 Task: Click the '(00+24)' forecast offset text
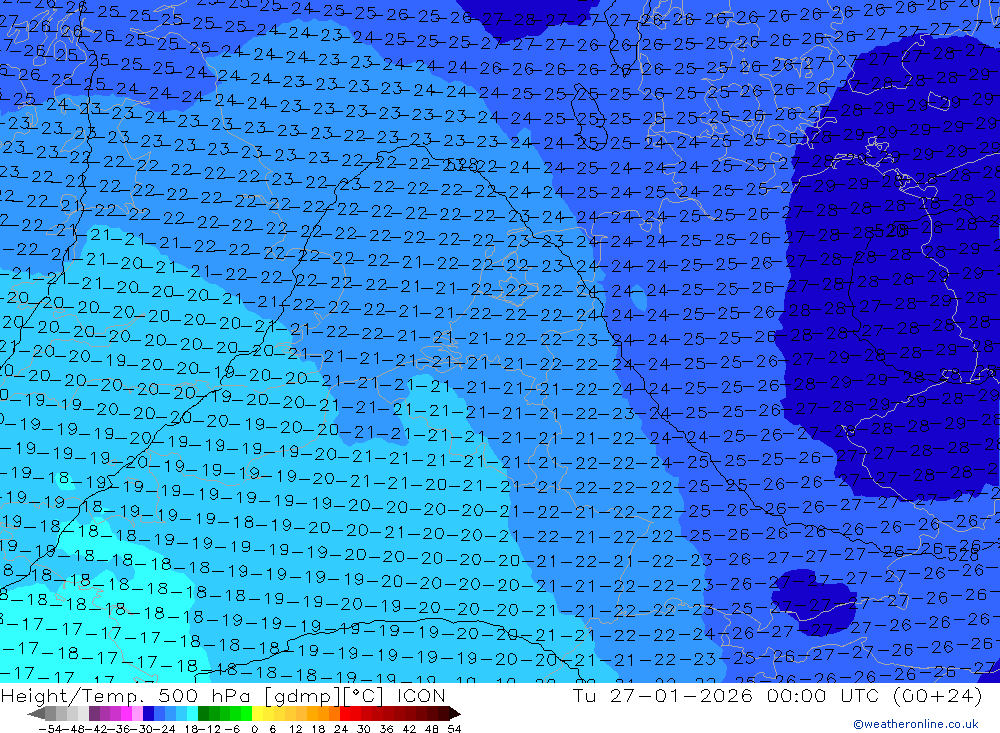point(938,695)
